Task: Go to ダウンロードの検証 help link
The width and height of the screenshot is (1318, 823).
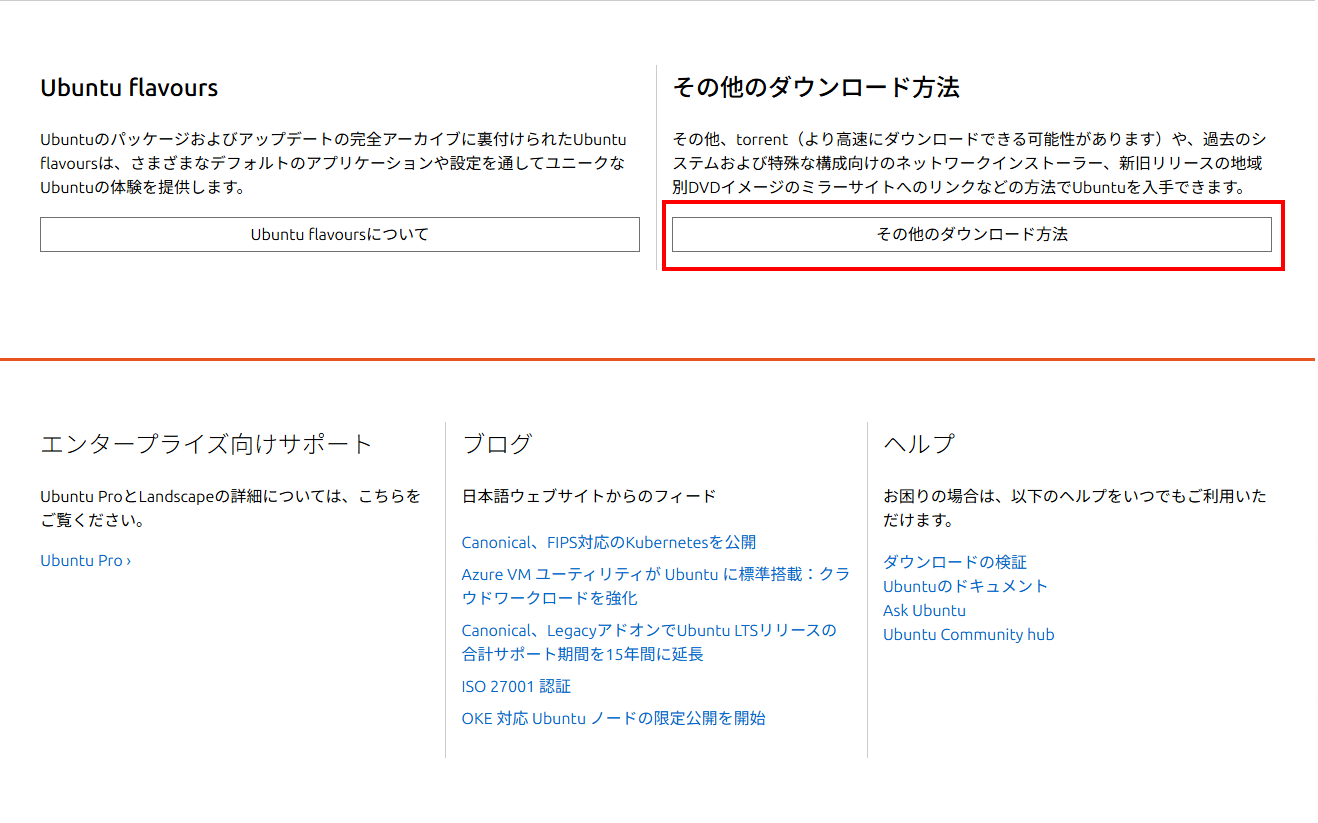Action: [954, 562]
